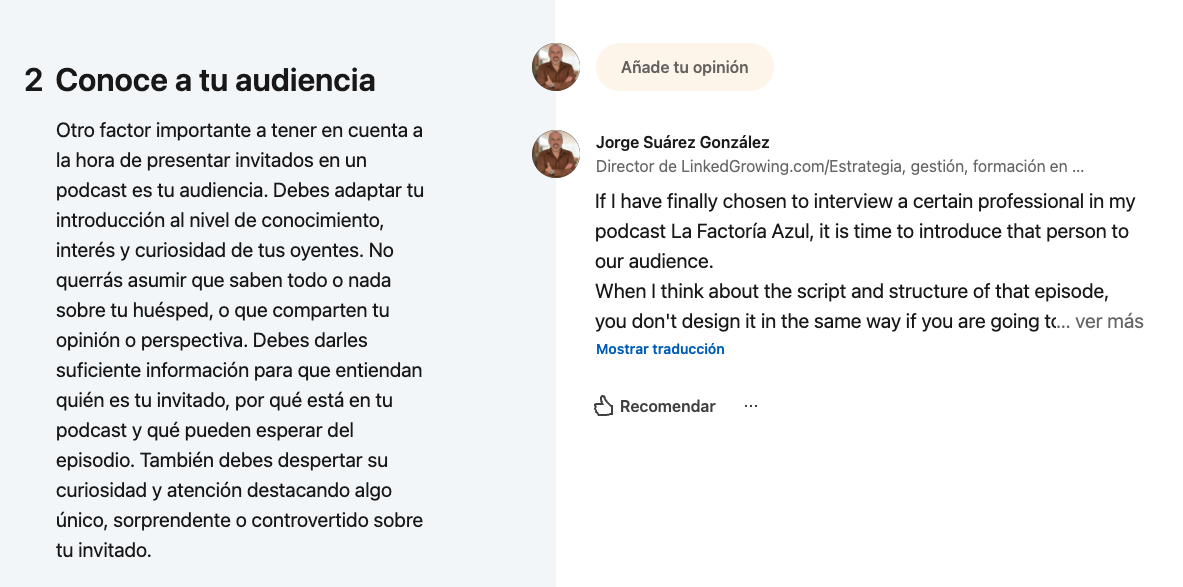The width and height of the screenshot is (1183, 587).
Task: Select the section number 2
Action: (x=34, y=80)
